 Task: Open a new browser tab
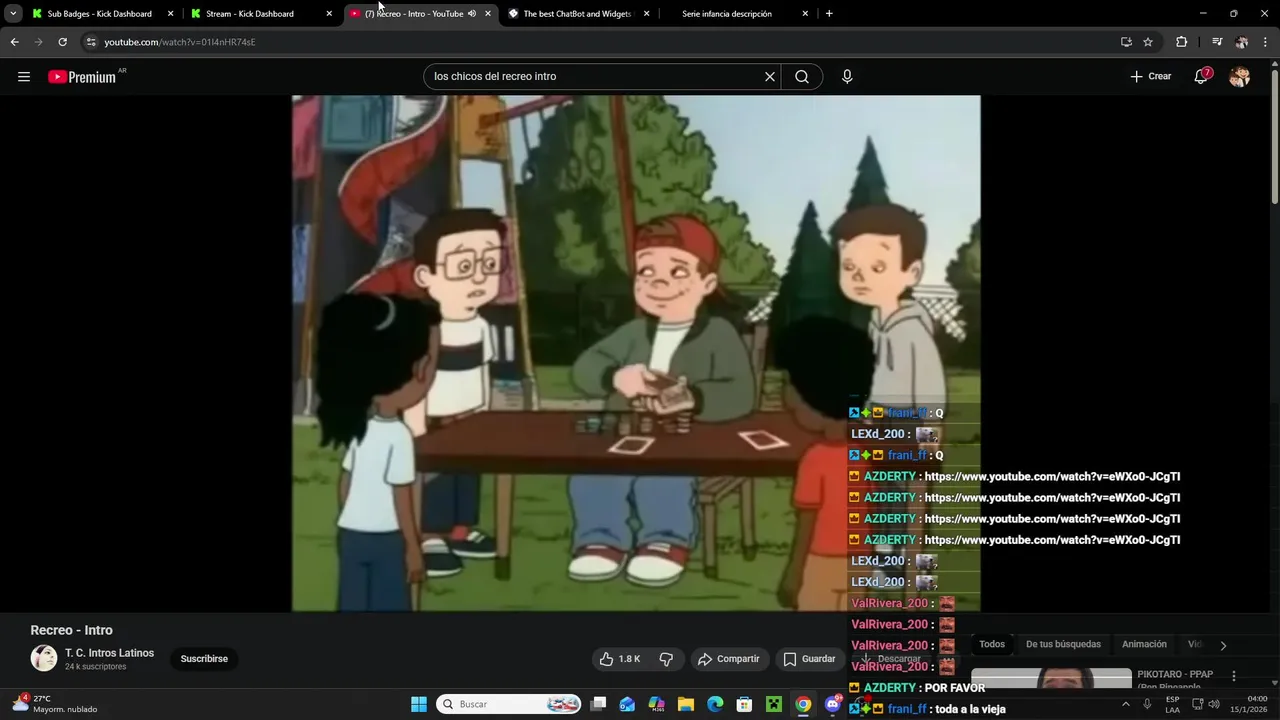tap(829, 14)
